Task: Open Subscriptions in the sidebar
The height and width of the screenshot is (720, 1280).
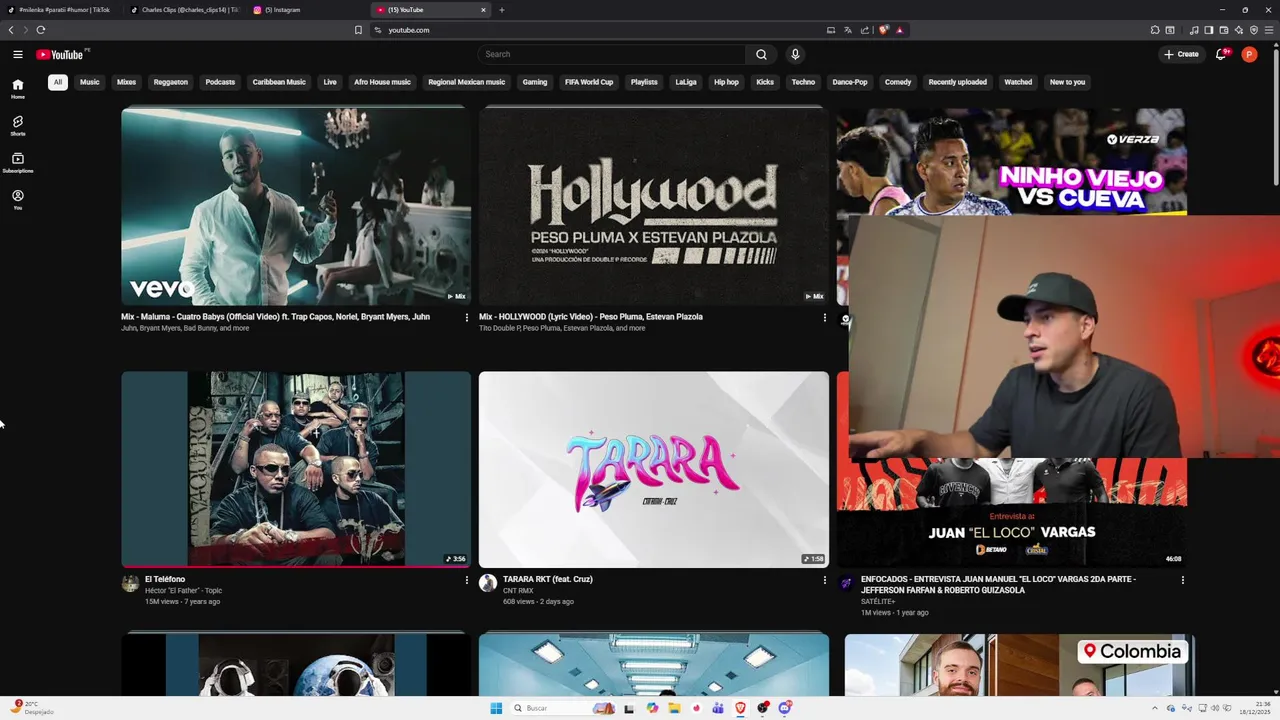Action: coord(18,162)
